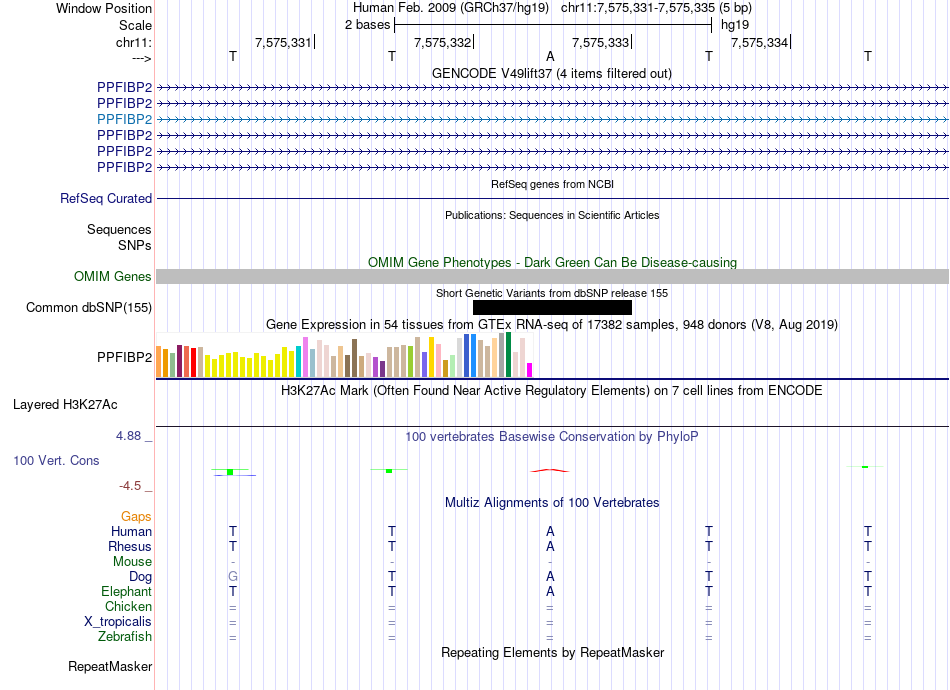
Task: Select the Dog alignment row label
Action: [140, 577]
